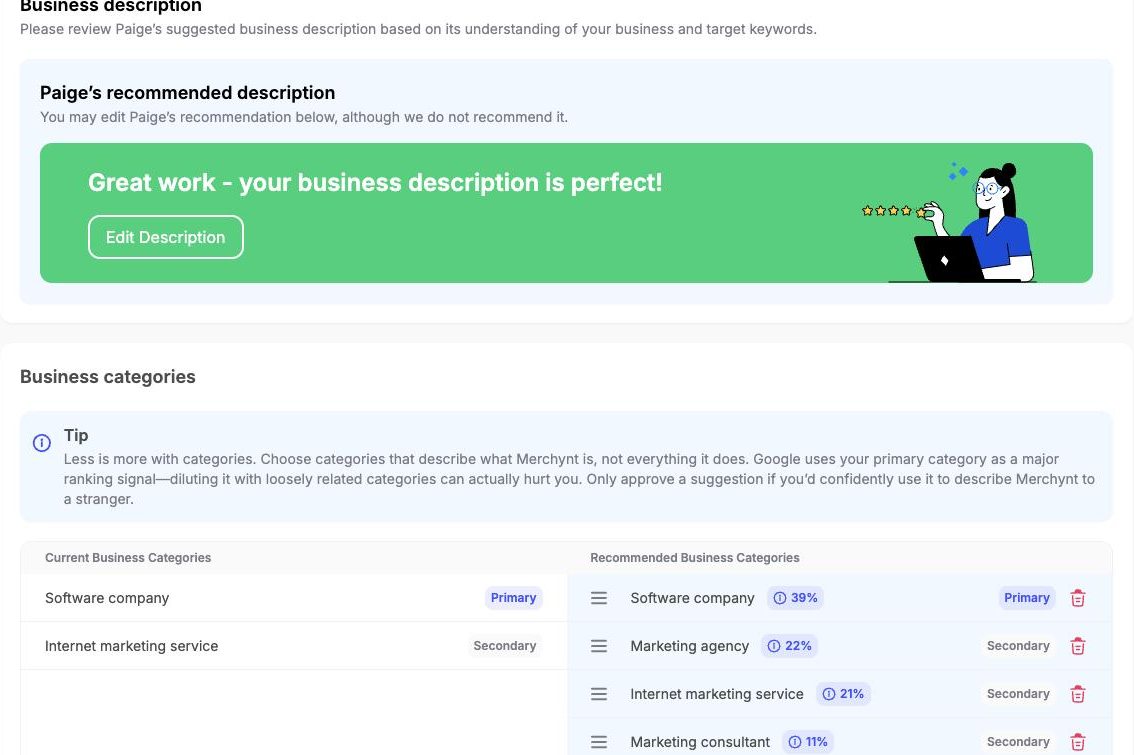Image resolution: width=1134 pixels, height=755 pixels.
Task: Click the 'Marketing agency' recommended category name
Action: click(689, 646)
